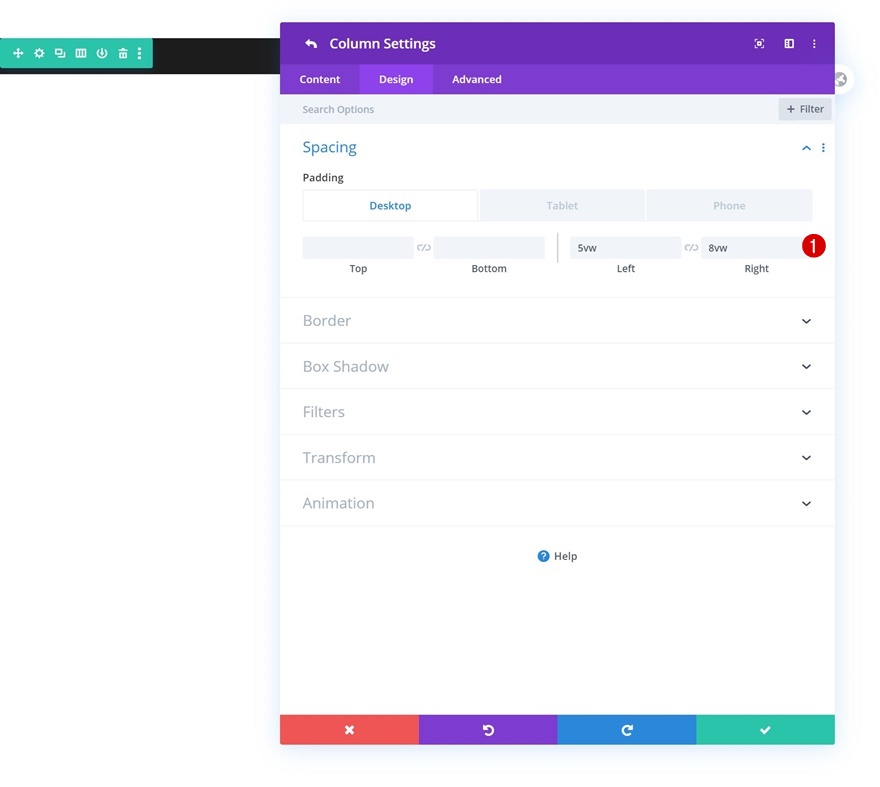Screen dimensions: 880x787
Task: Expand the modal to fullscreen
Action: click(759, 44)
